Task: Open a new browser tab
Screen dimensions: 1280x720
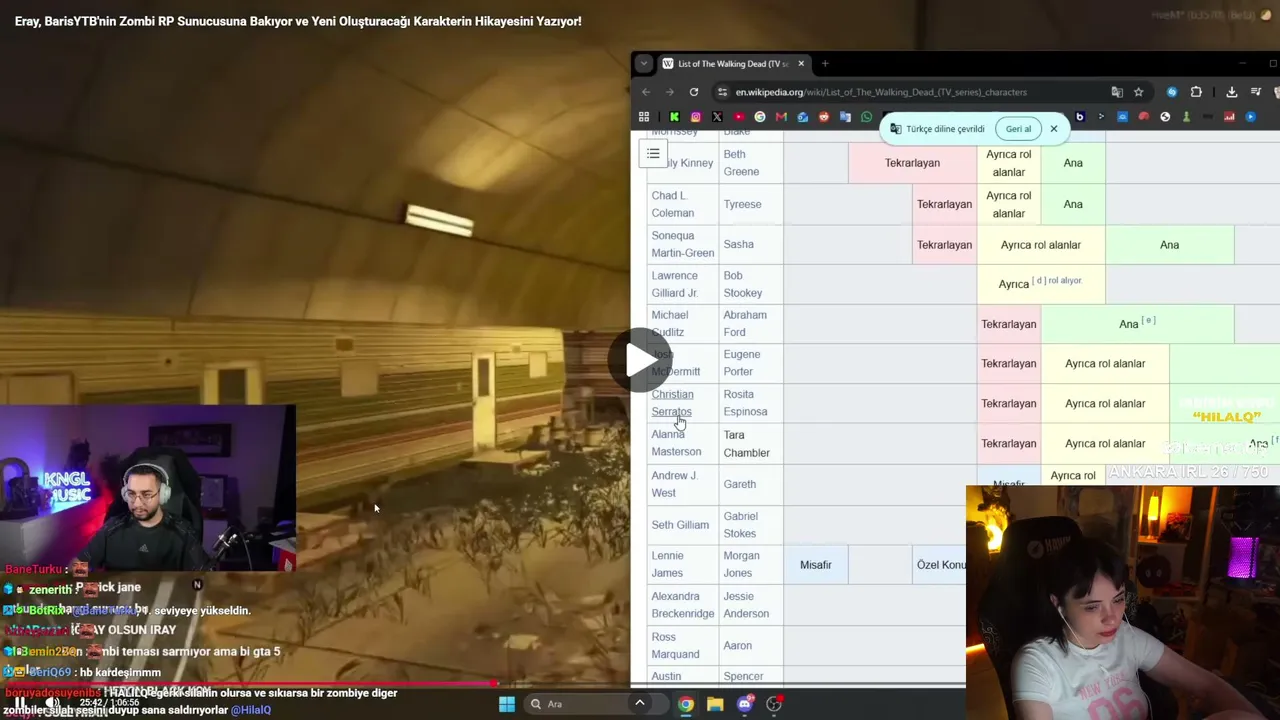Action: pyautogui.click(x=825, y=64)
